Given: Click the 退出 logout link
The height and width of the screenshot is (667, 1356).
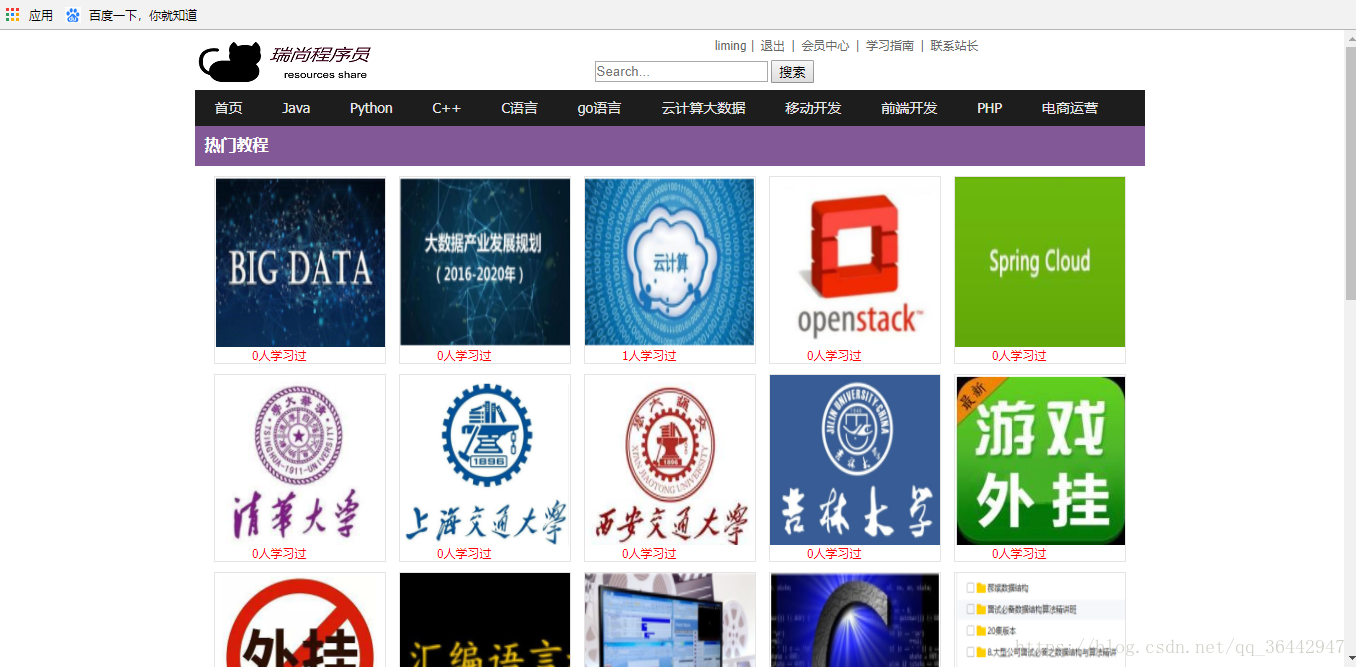Looking at the screenshot, I should (772, 46).
